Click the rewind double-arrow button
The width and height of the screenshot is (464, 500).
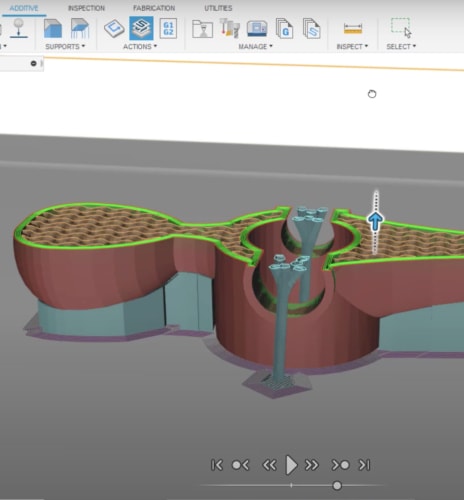(269, 465)
